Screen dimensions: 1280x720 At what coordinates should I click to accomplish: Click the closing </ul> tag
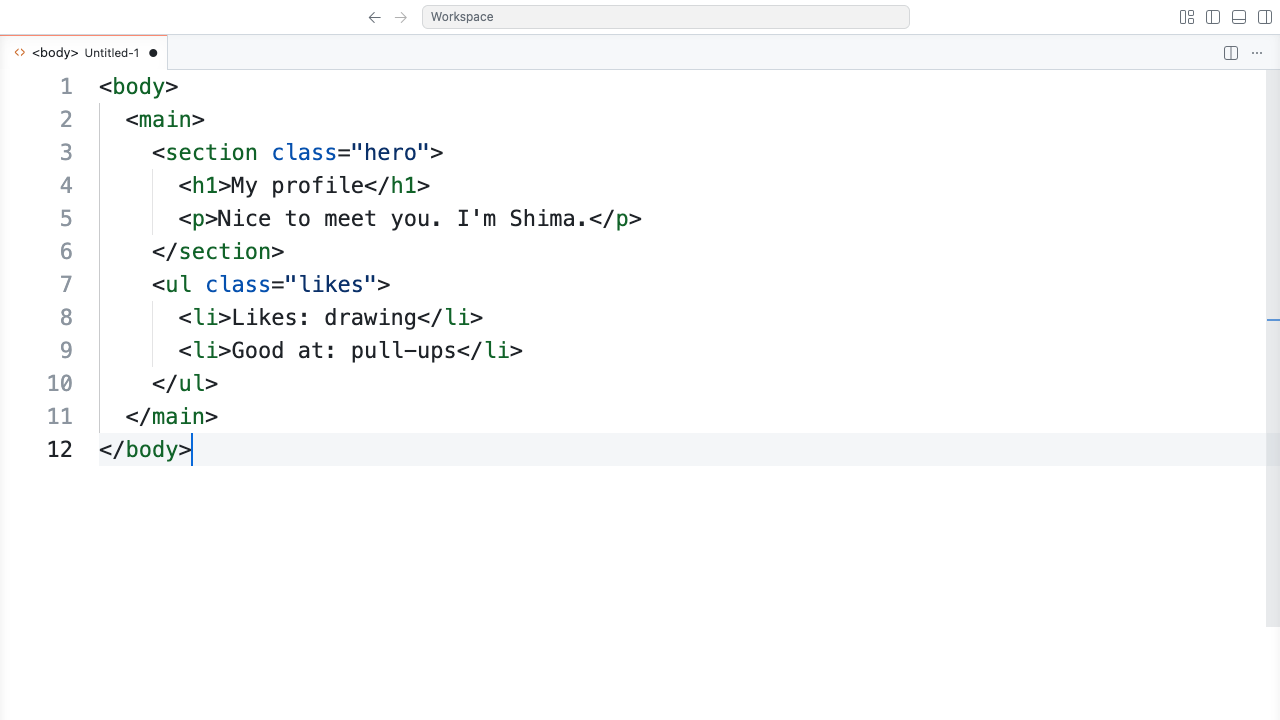click(185, 384)
